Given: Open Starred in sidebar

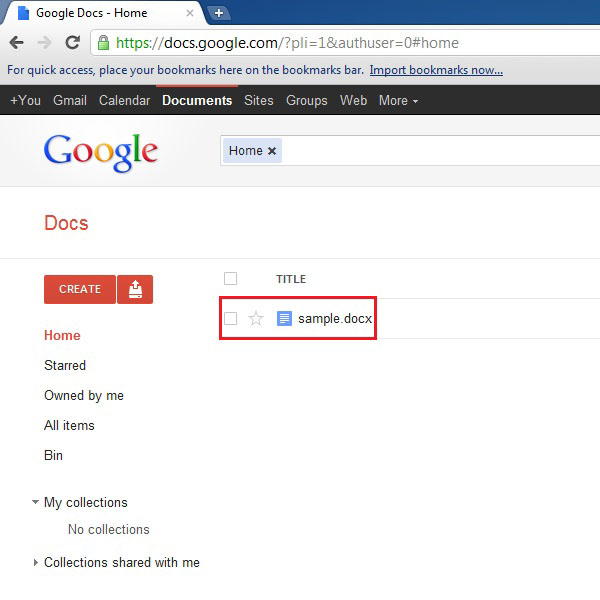Looking at the screenshot, I should click(65, 365).
